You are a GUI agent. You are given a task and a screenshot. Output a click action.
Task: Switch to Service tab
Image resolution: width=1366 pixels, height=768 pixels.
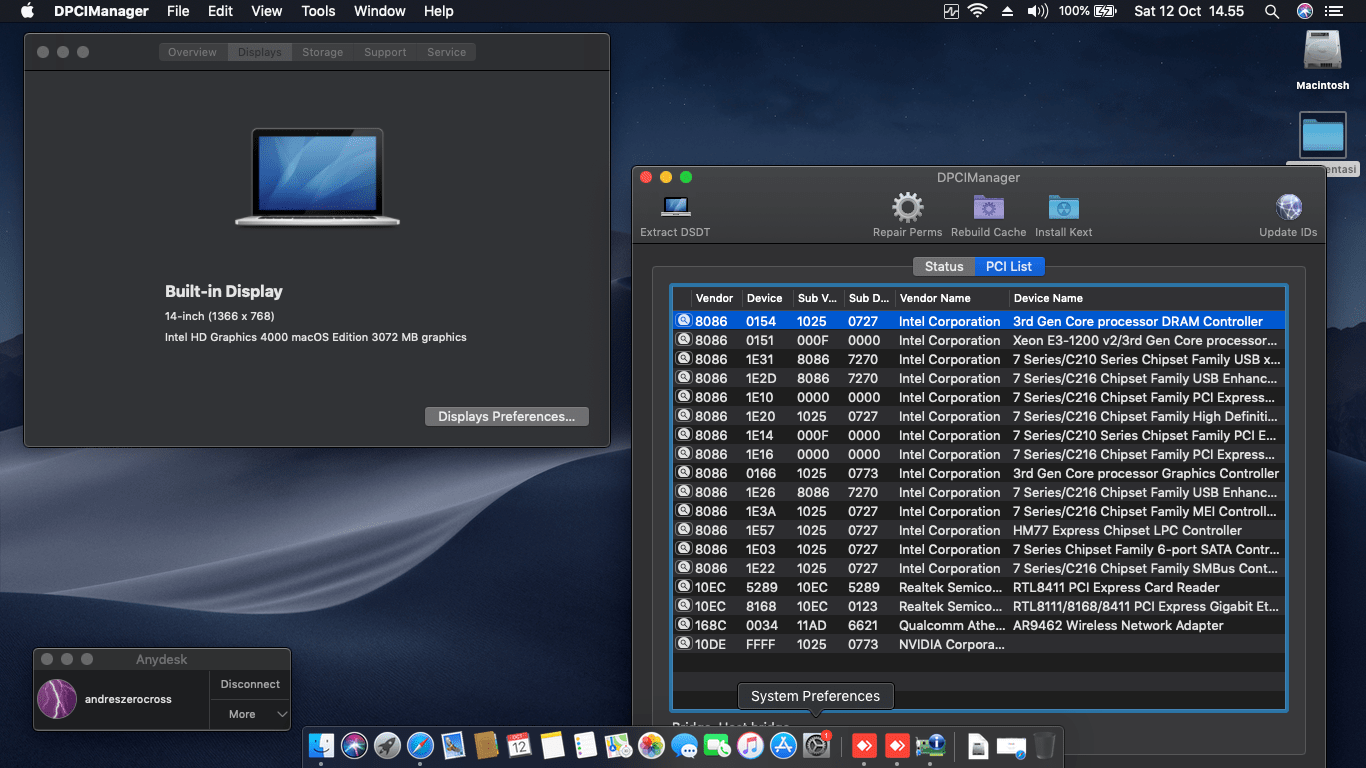point(446,52)
